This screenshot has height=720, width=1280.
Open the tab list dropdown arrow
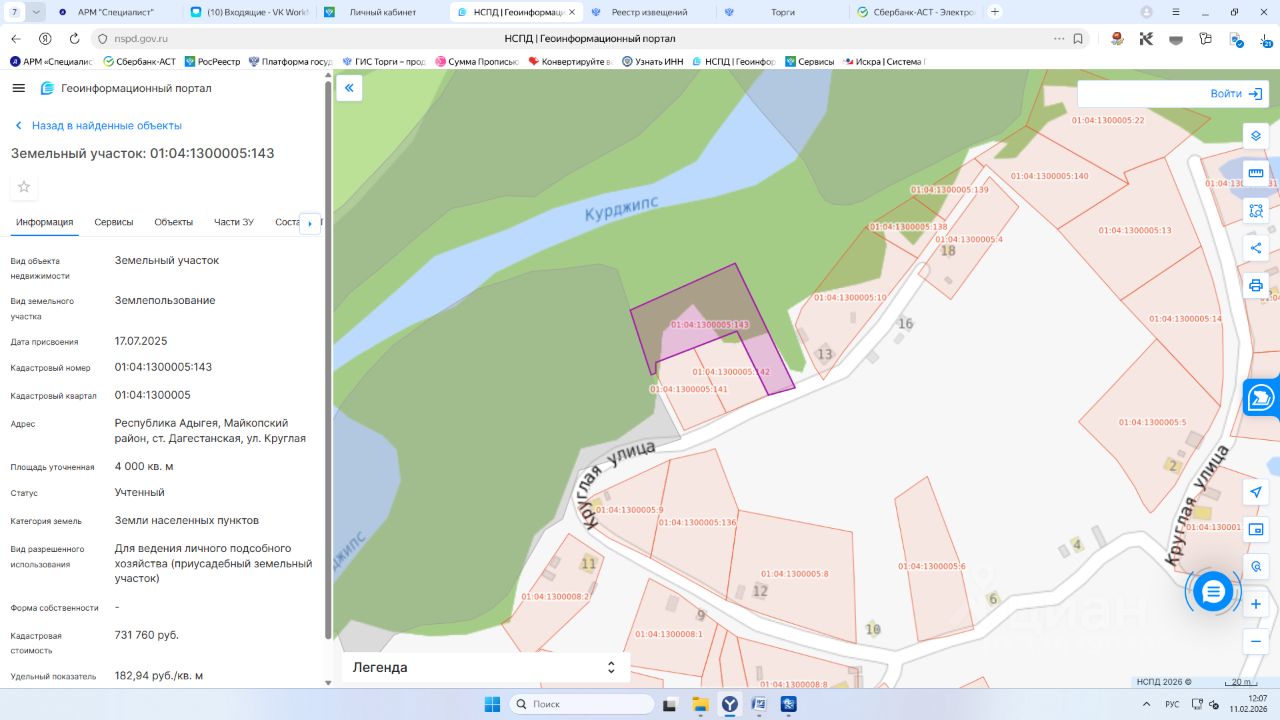(37, 12)
